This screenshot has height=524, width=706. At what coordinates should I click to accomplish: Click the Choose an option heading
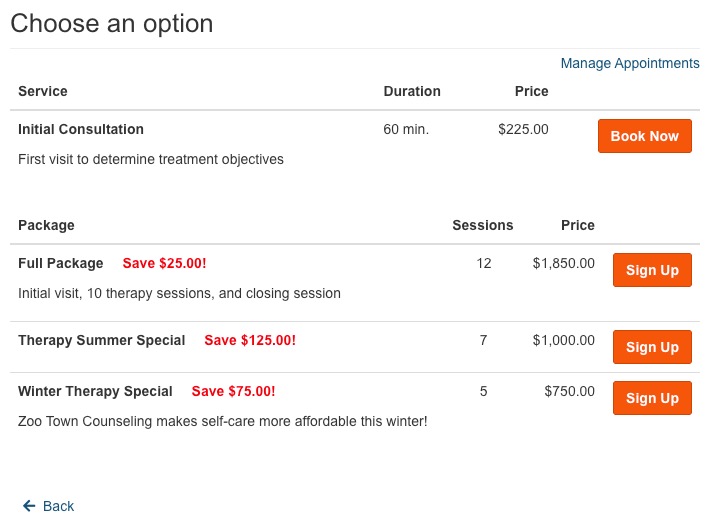coord(112,23)
